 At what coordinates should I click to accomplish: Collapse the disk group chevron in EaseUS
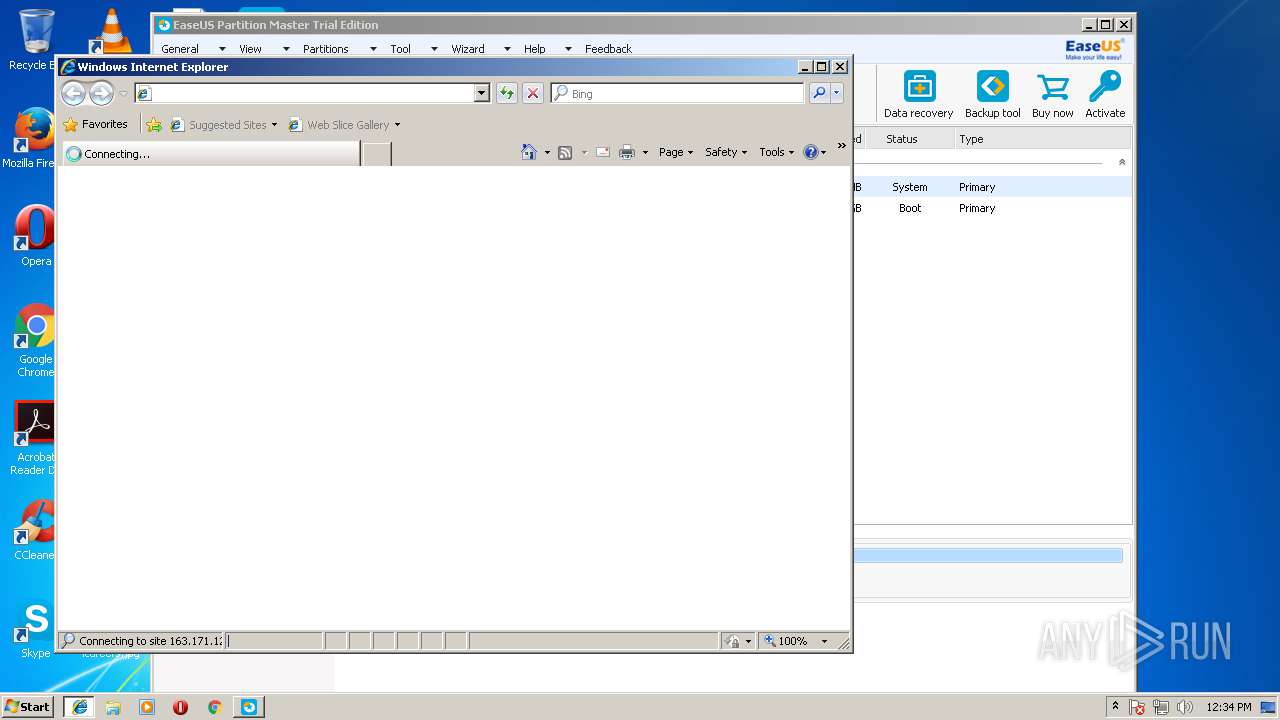tap(1121, 162)
